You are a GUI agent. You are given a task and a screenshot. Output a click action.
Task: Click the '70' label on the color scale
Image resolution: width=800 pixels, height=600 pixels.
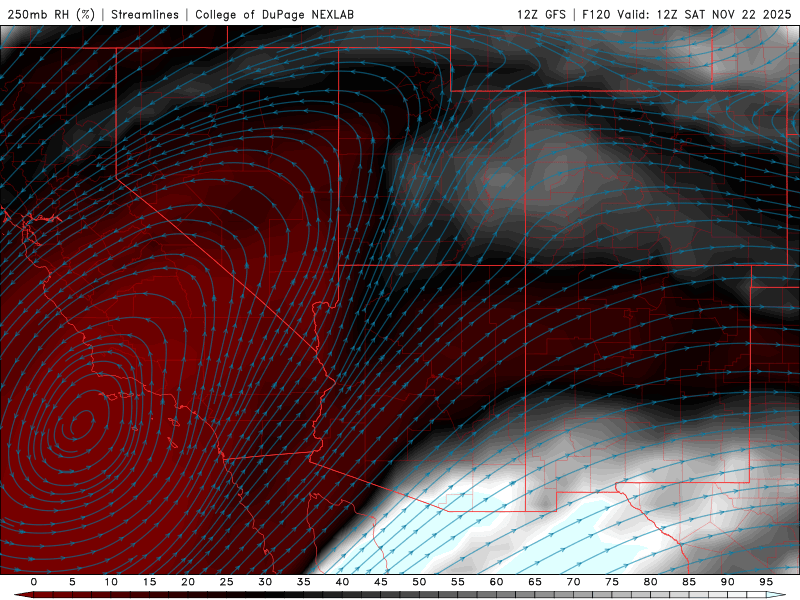573,582
